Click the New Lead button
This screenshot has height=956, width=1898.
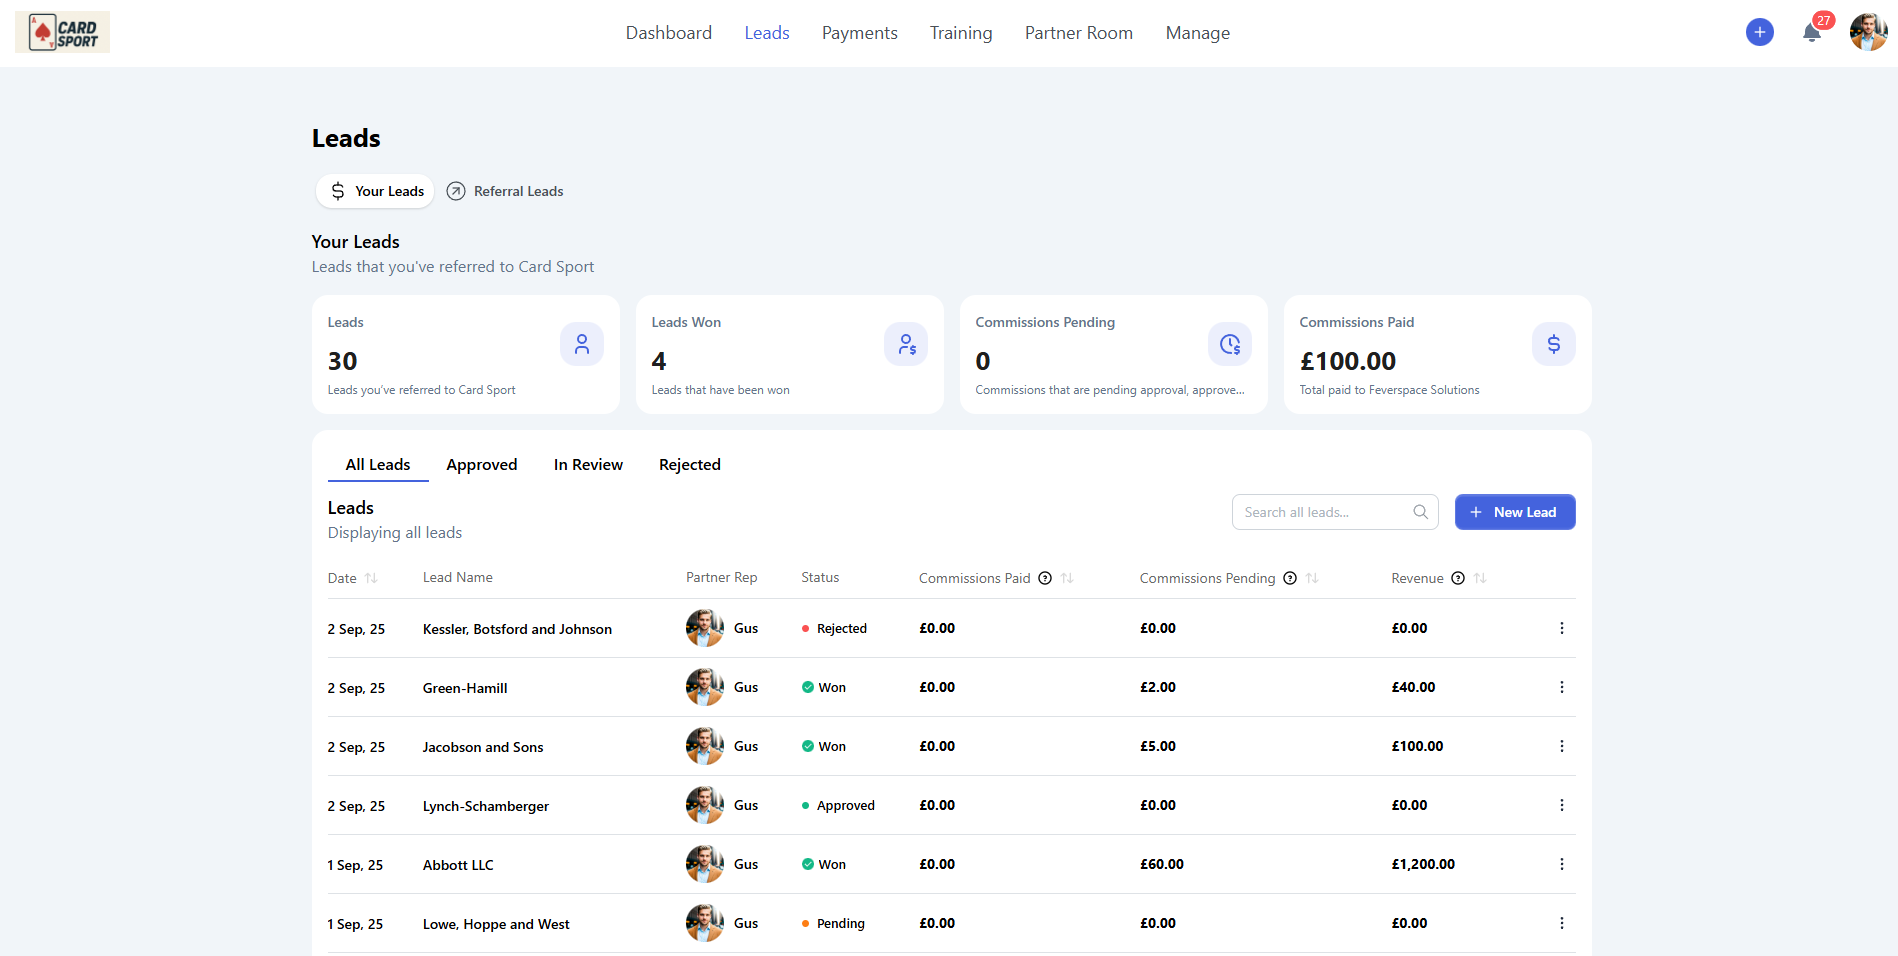point(1514,512)
